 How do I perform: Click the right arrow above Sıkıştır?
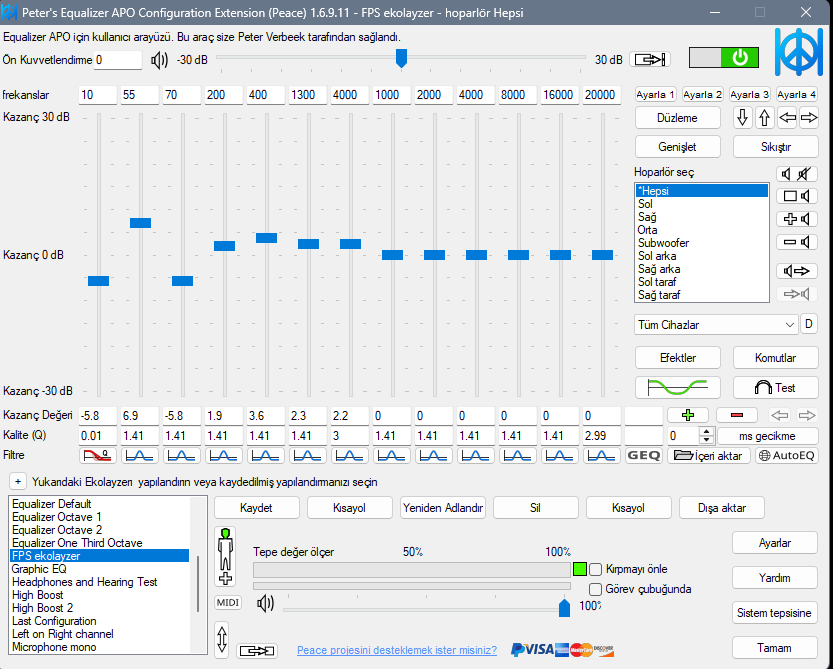(x=809, y=117)
